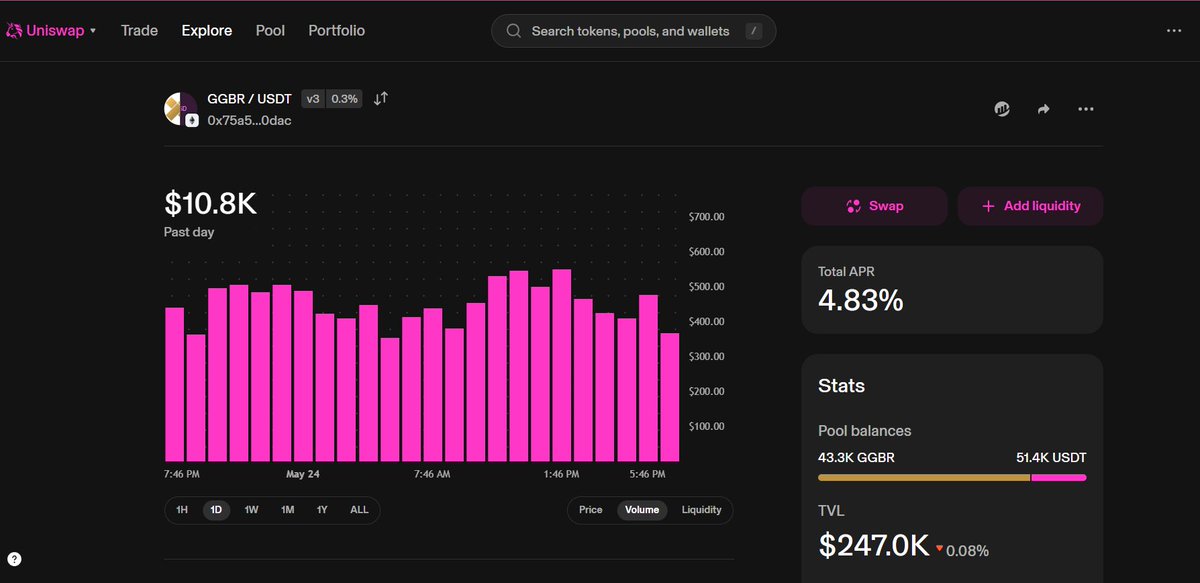Viewport: 1200px width, 583px height.
Task: Open the Trade menu
Action: (140, 31)
